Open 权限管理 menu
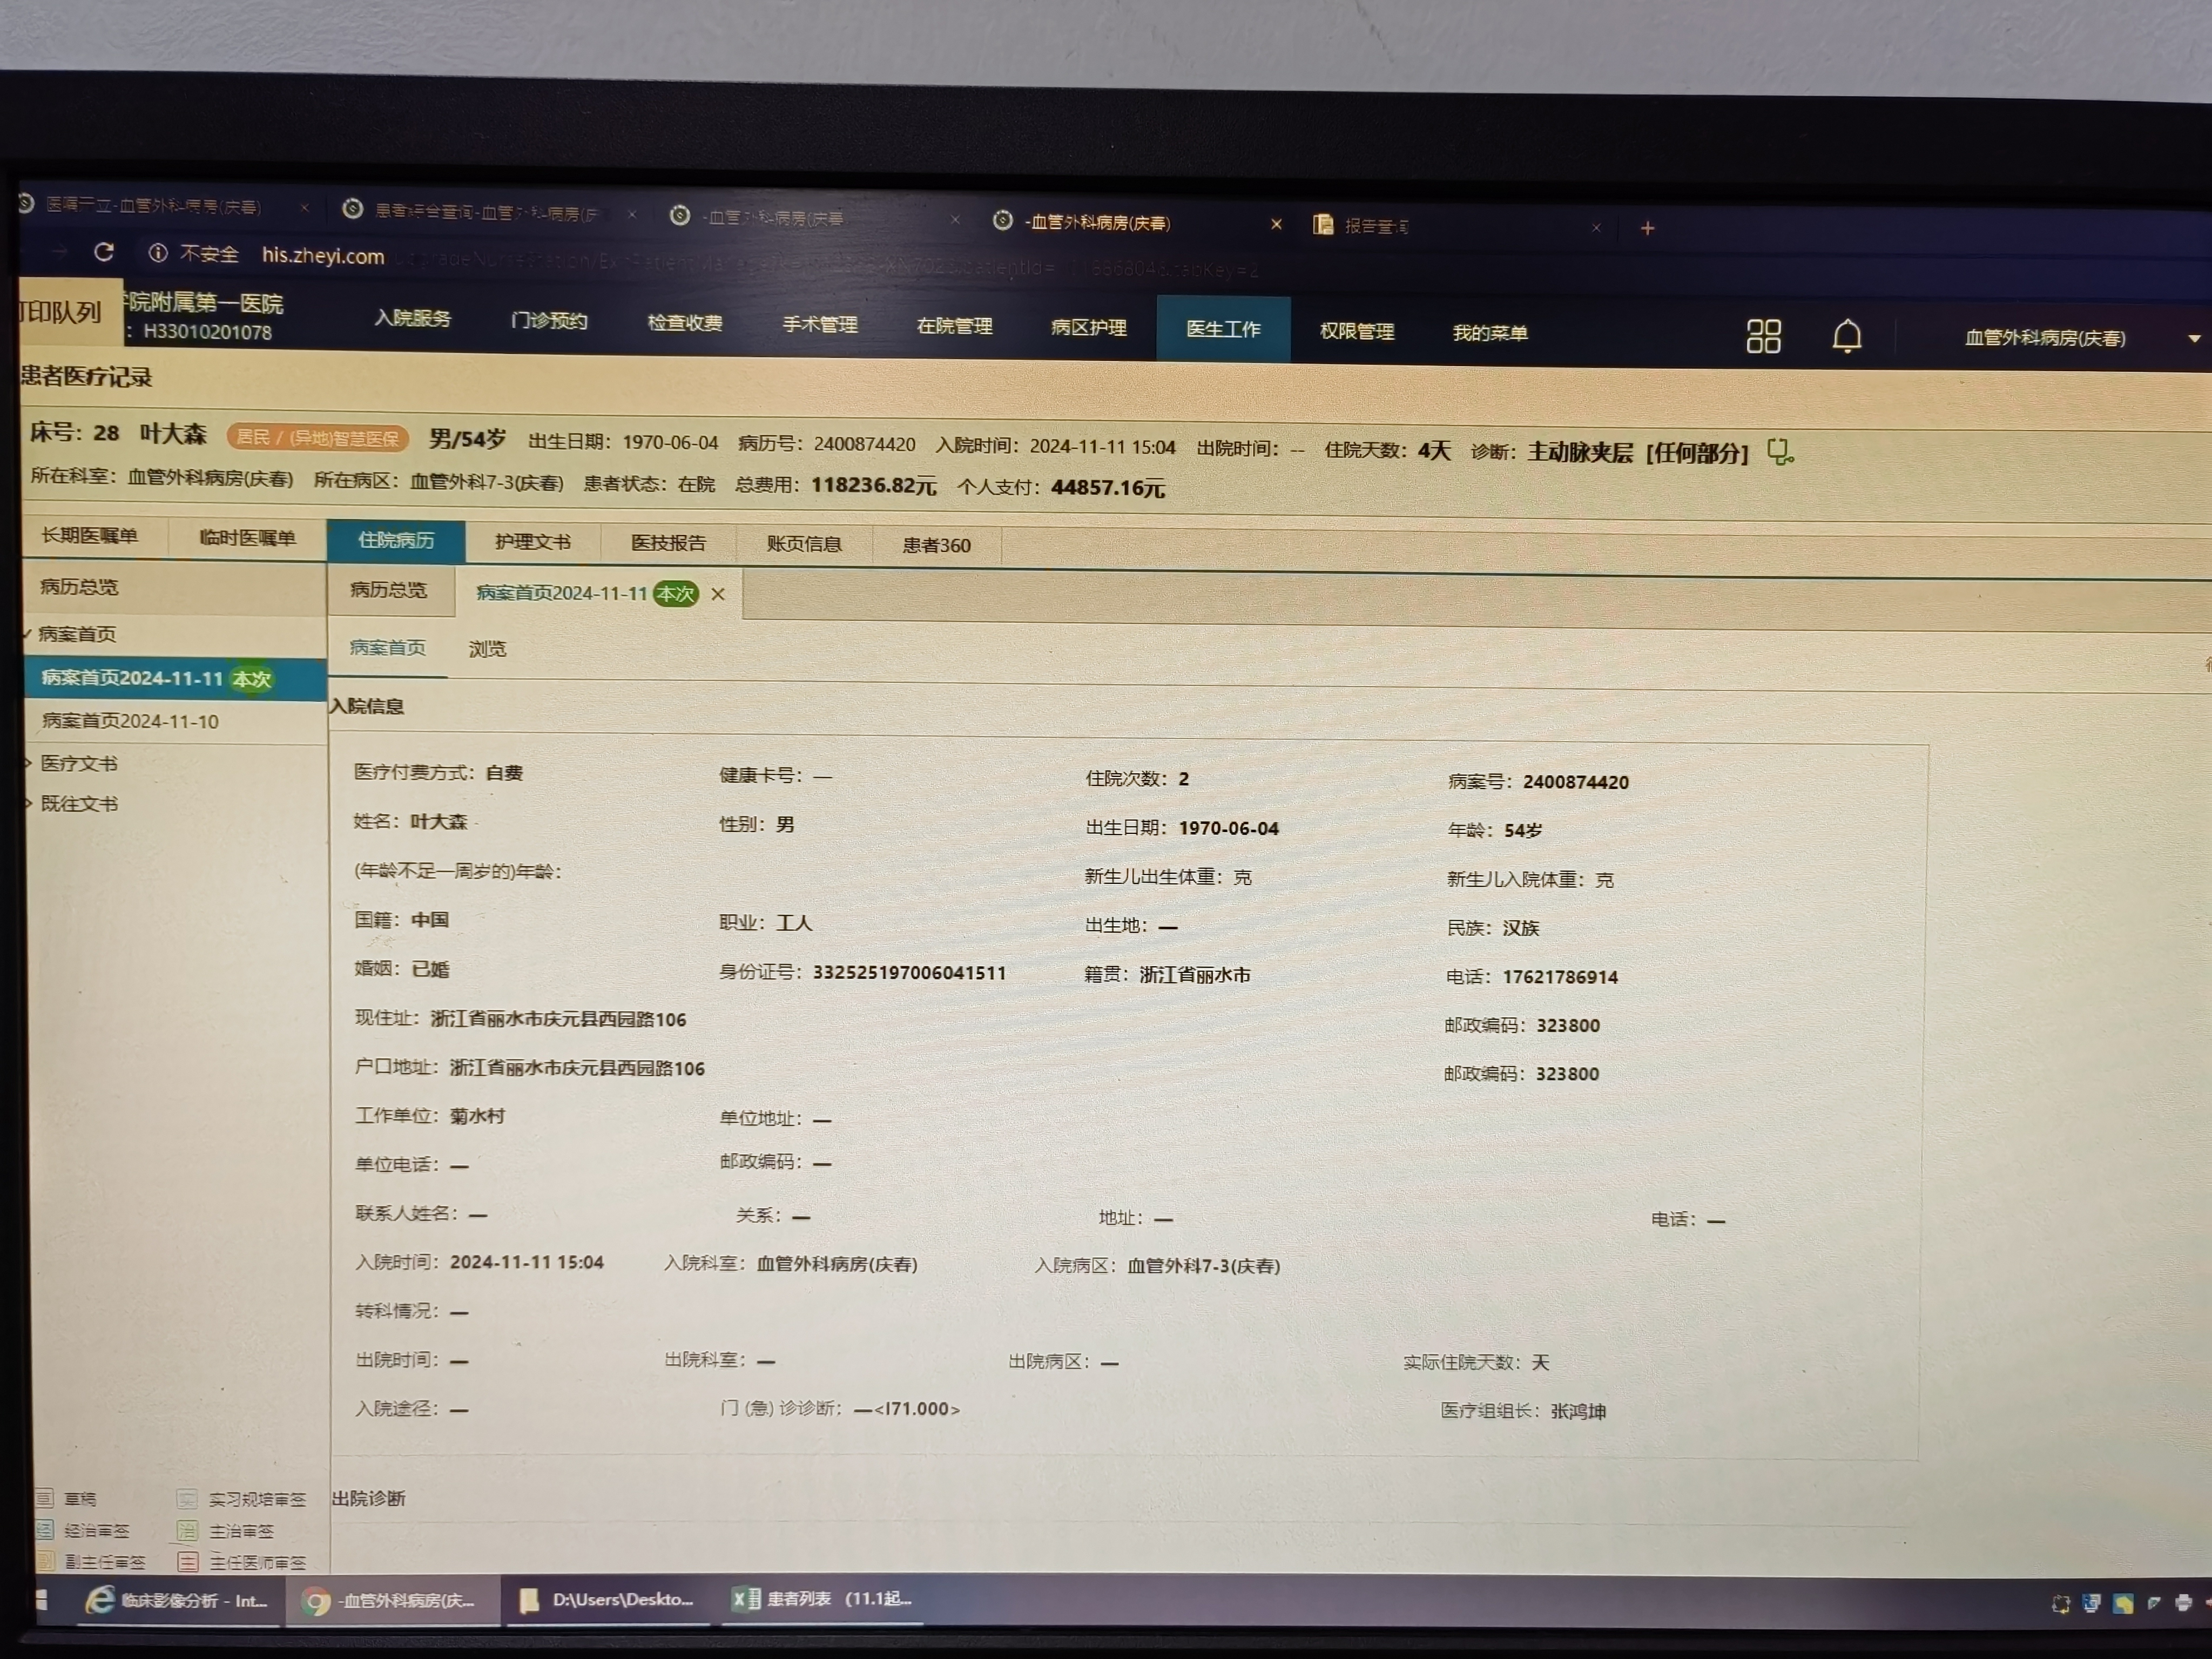The height and width of the screenshot is (1659, 2212). [x=1357, y=331]
